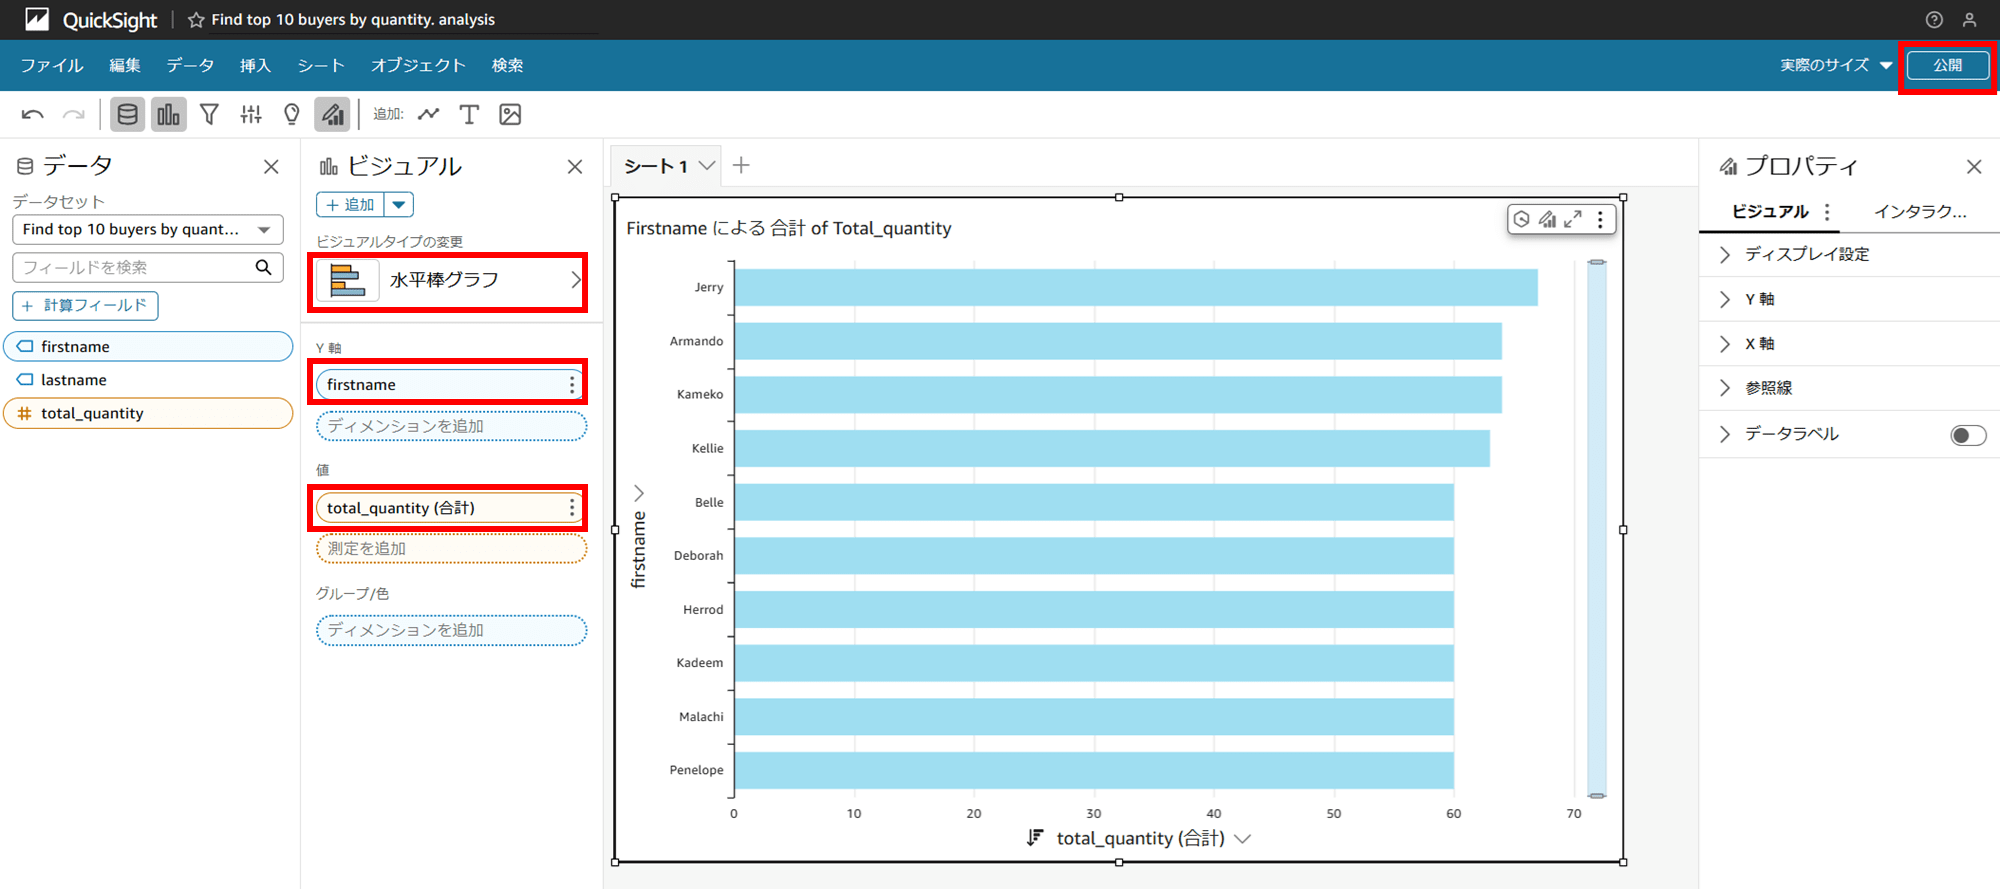
Task: Click the undo arrow icon
Action: tap(32, 114)
